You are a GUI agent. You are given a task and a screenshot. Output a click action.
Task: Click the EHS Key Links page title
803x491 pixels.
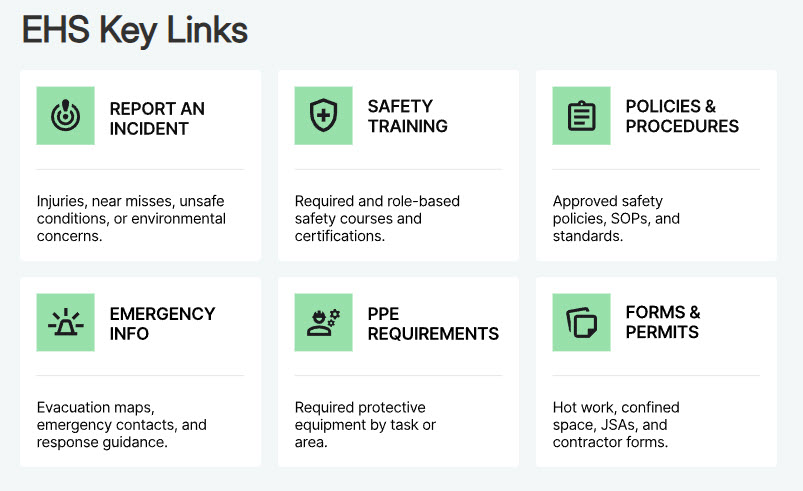point(135,30)
